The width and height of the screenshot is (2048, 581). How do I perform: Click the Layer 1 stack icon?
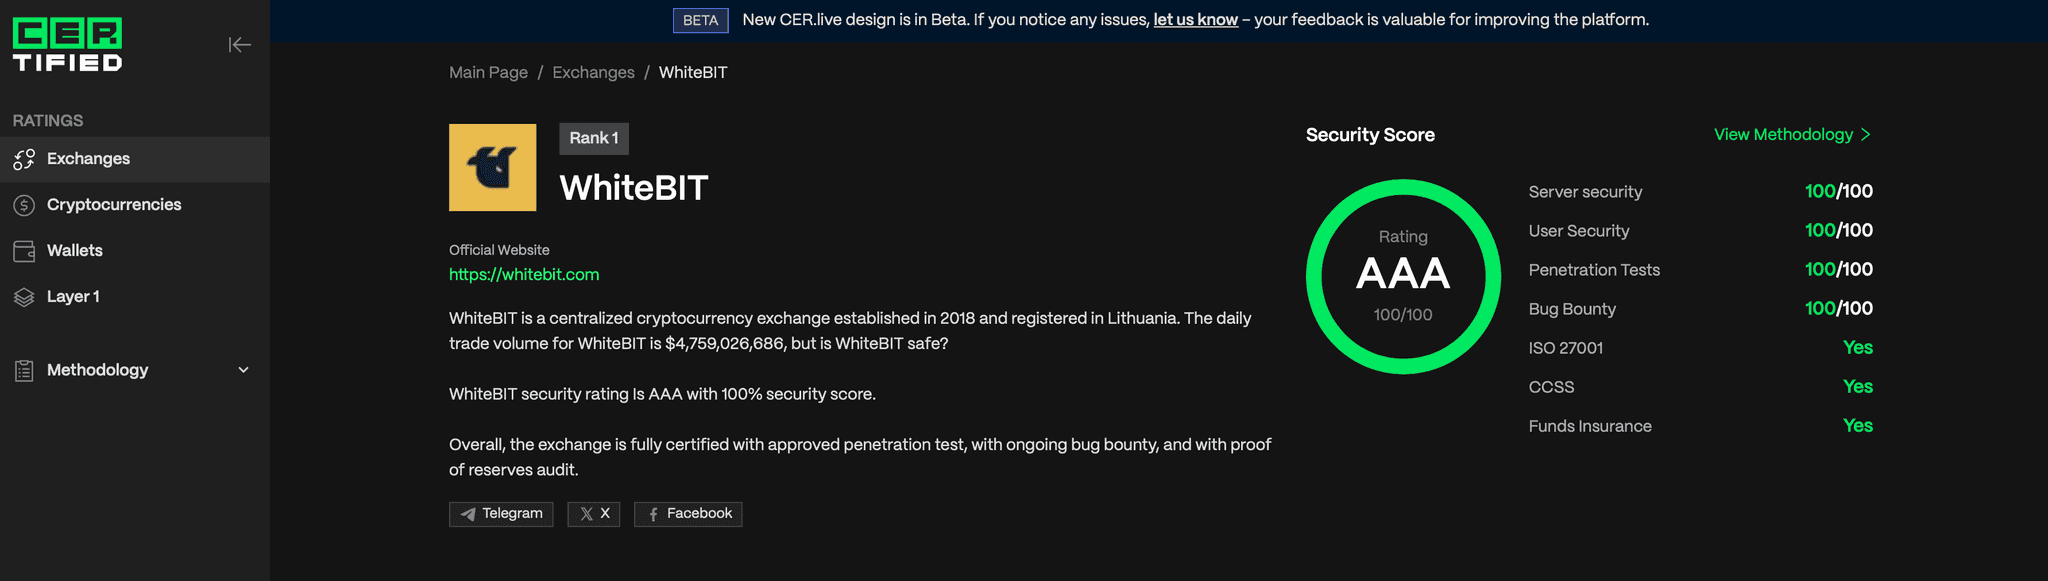[24, 297]
